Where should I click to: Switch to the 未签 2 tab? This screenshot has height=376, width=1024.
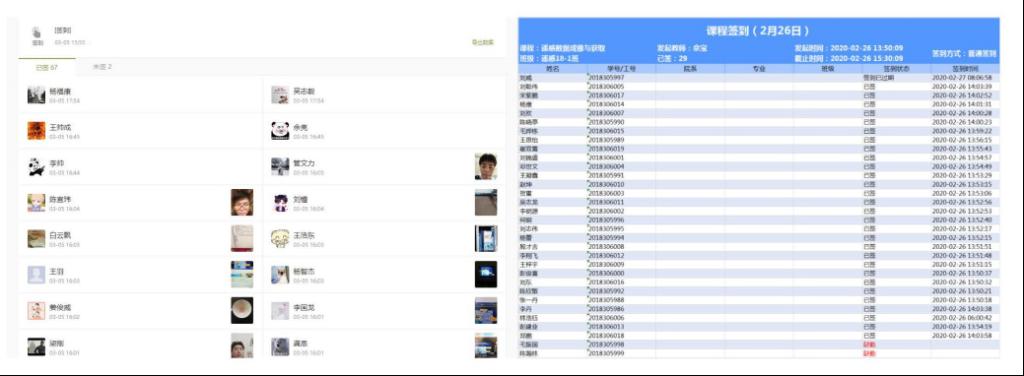tap(103, 67)
